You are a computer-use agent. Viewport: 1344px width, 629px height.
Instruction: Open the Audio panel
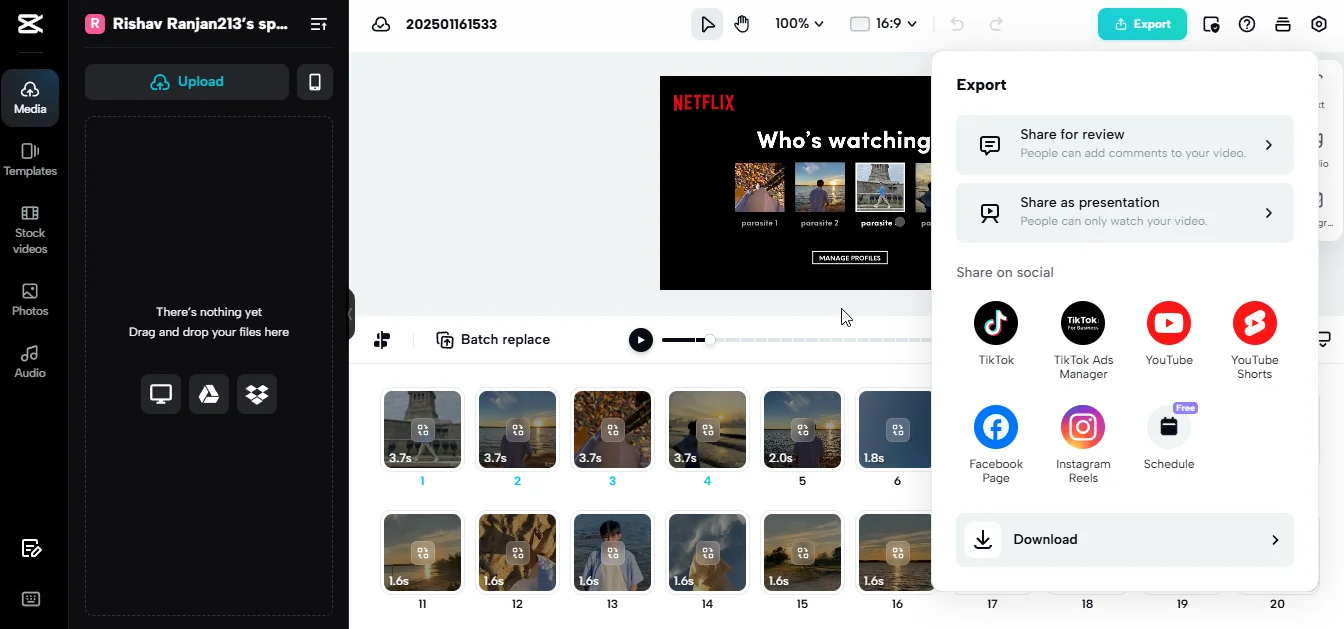coord(30,362)
